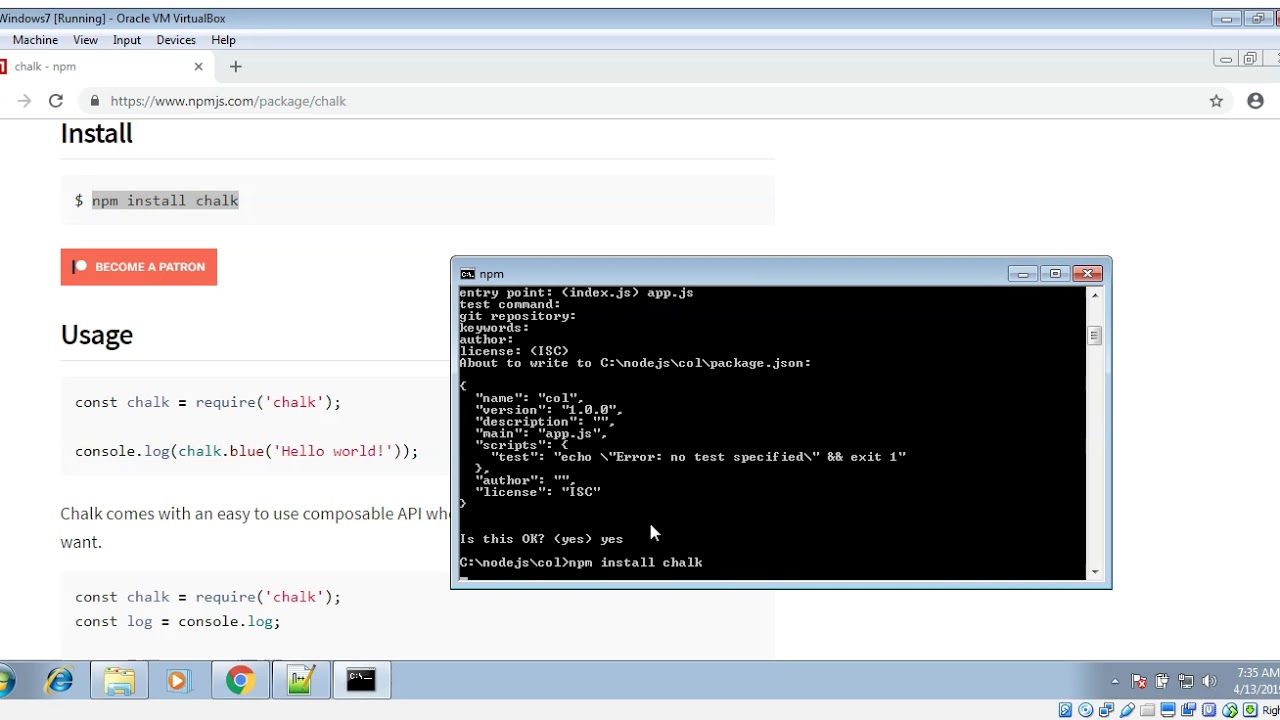This screenshot has width=1280, height=720.
Task: Click the BECOME A PATRON button
Action: coord(139,267)
